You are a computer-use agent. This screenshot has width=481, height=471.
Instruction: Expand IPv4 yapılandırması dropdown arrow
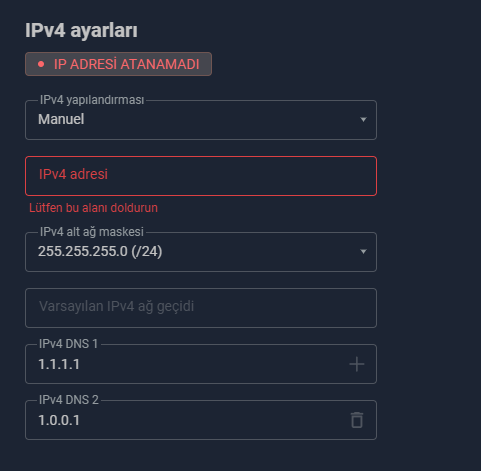pos(363,119)
